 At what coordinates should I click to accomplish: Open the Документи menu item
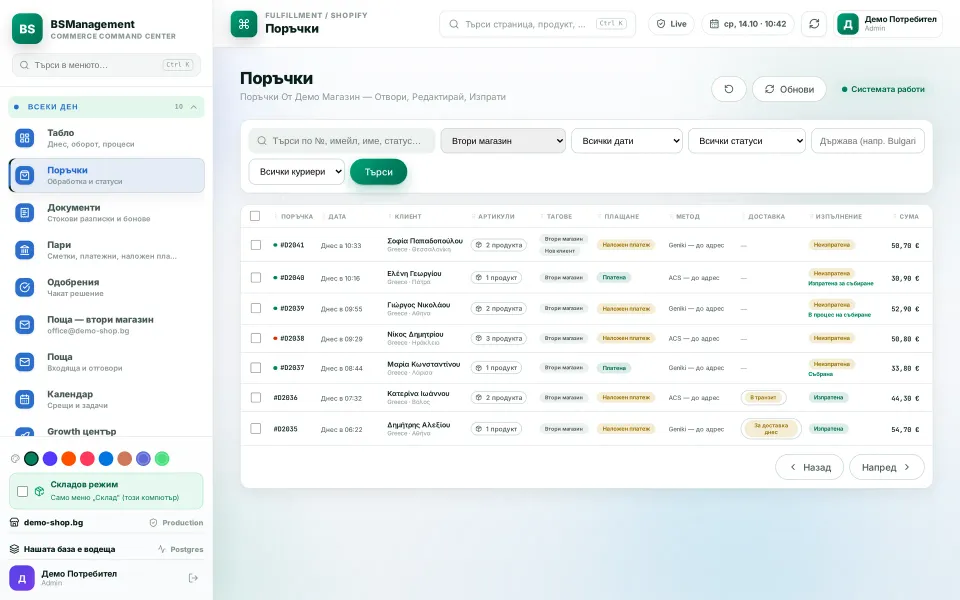(106, 212)
